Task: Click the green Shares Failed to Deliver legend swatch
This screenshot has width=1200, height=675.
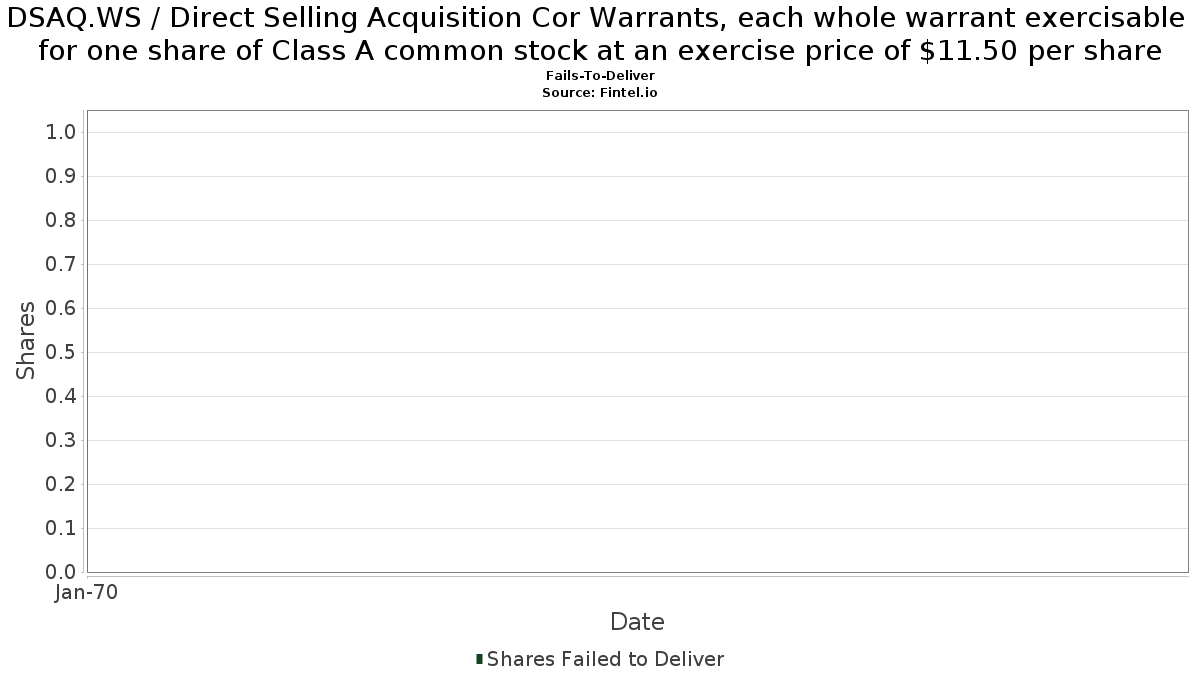Action: coord(480,659)
